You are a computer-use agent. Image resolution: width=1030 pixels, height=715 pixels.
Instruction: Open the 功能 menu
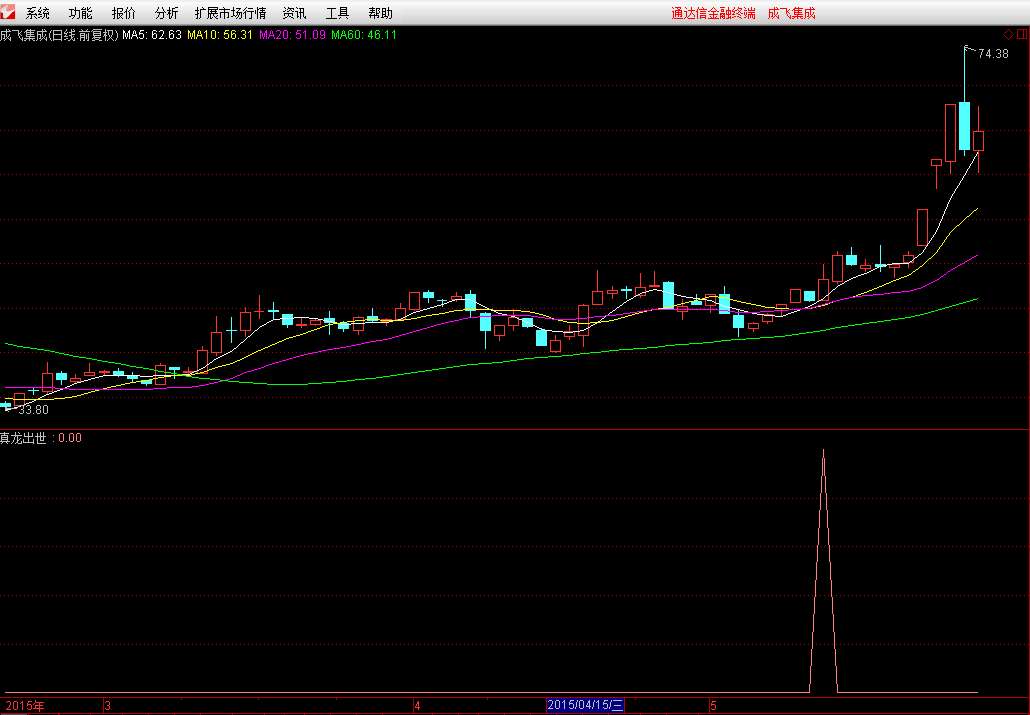click(81, 13)
